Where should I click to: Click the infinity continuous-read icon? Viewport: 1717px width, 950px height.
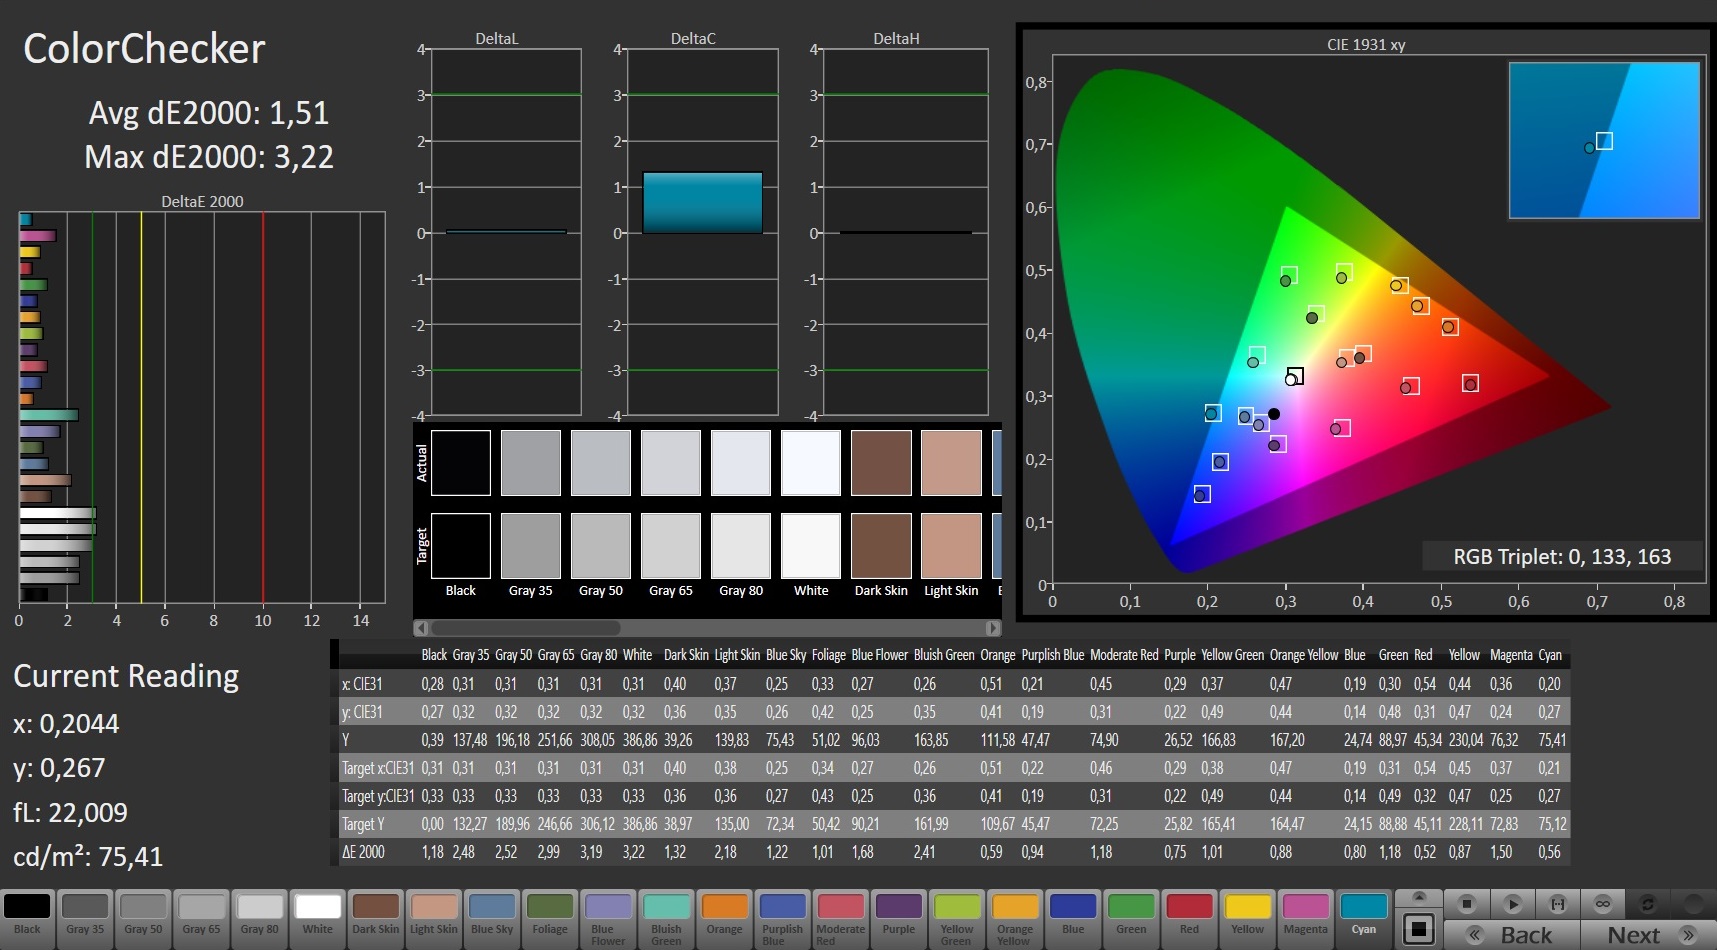click(1602, 904)
